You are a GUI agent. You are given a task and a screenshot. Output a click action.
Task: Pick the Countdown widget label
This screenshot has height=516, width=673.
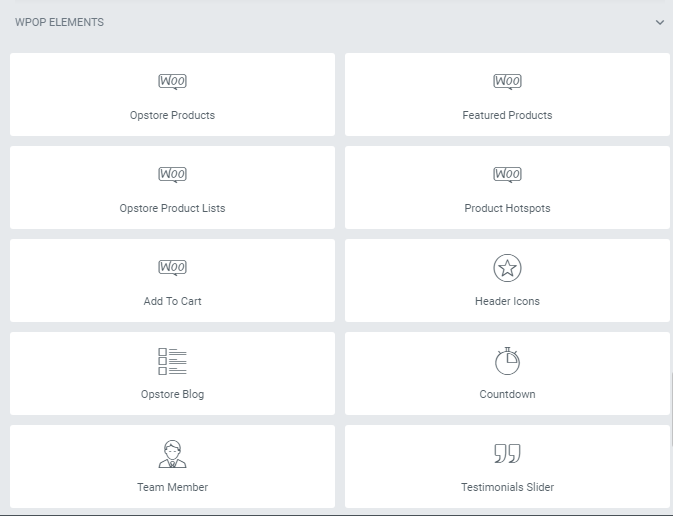pos(507,394)
